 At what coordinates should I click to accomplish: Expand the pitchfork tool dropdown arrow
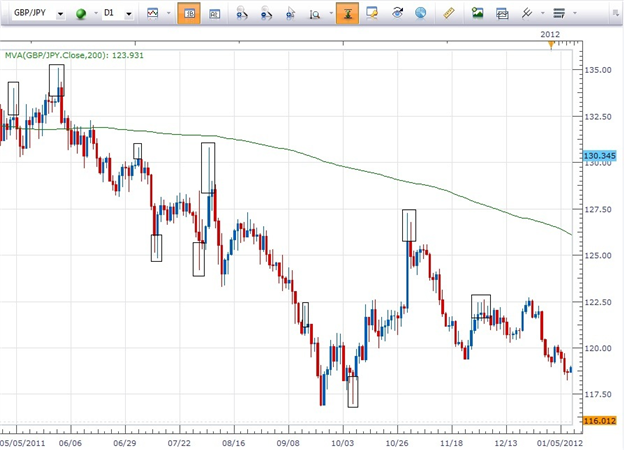[x=543, y=13]
